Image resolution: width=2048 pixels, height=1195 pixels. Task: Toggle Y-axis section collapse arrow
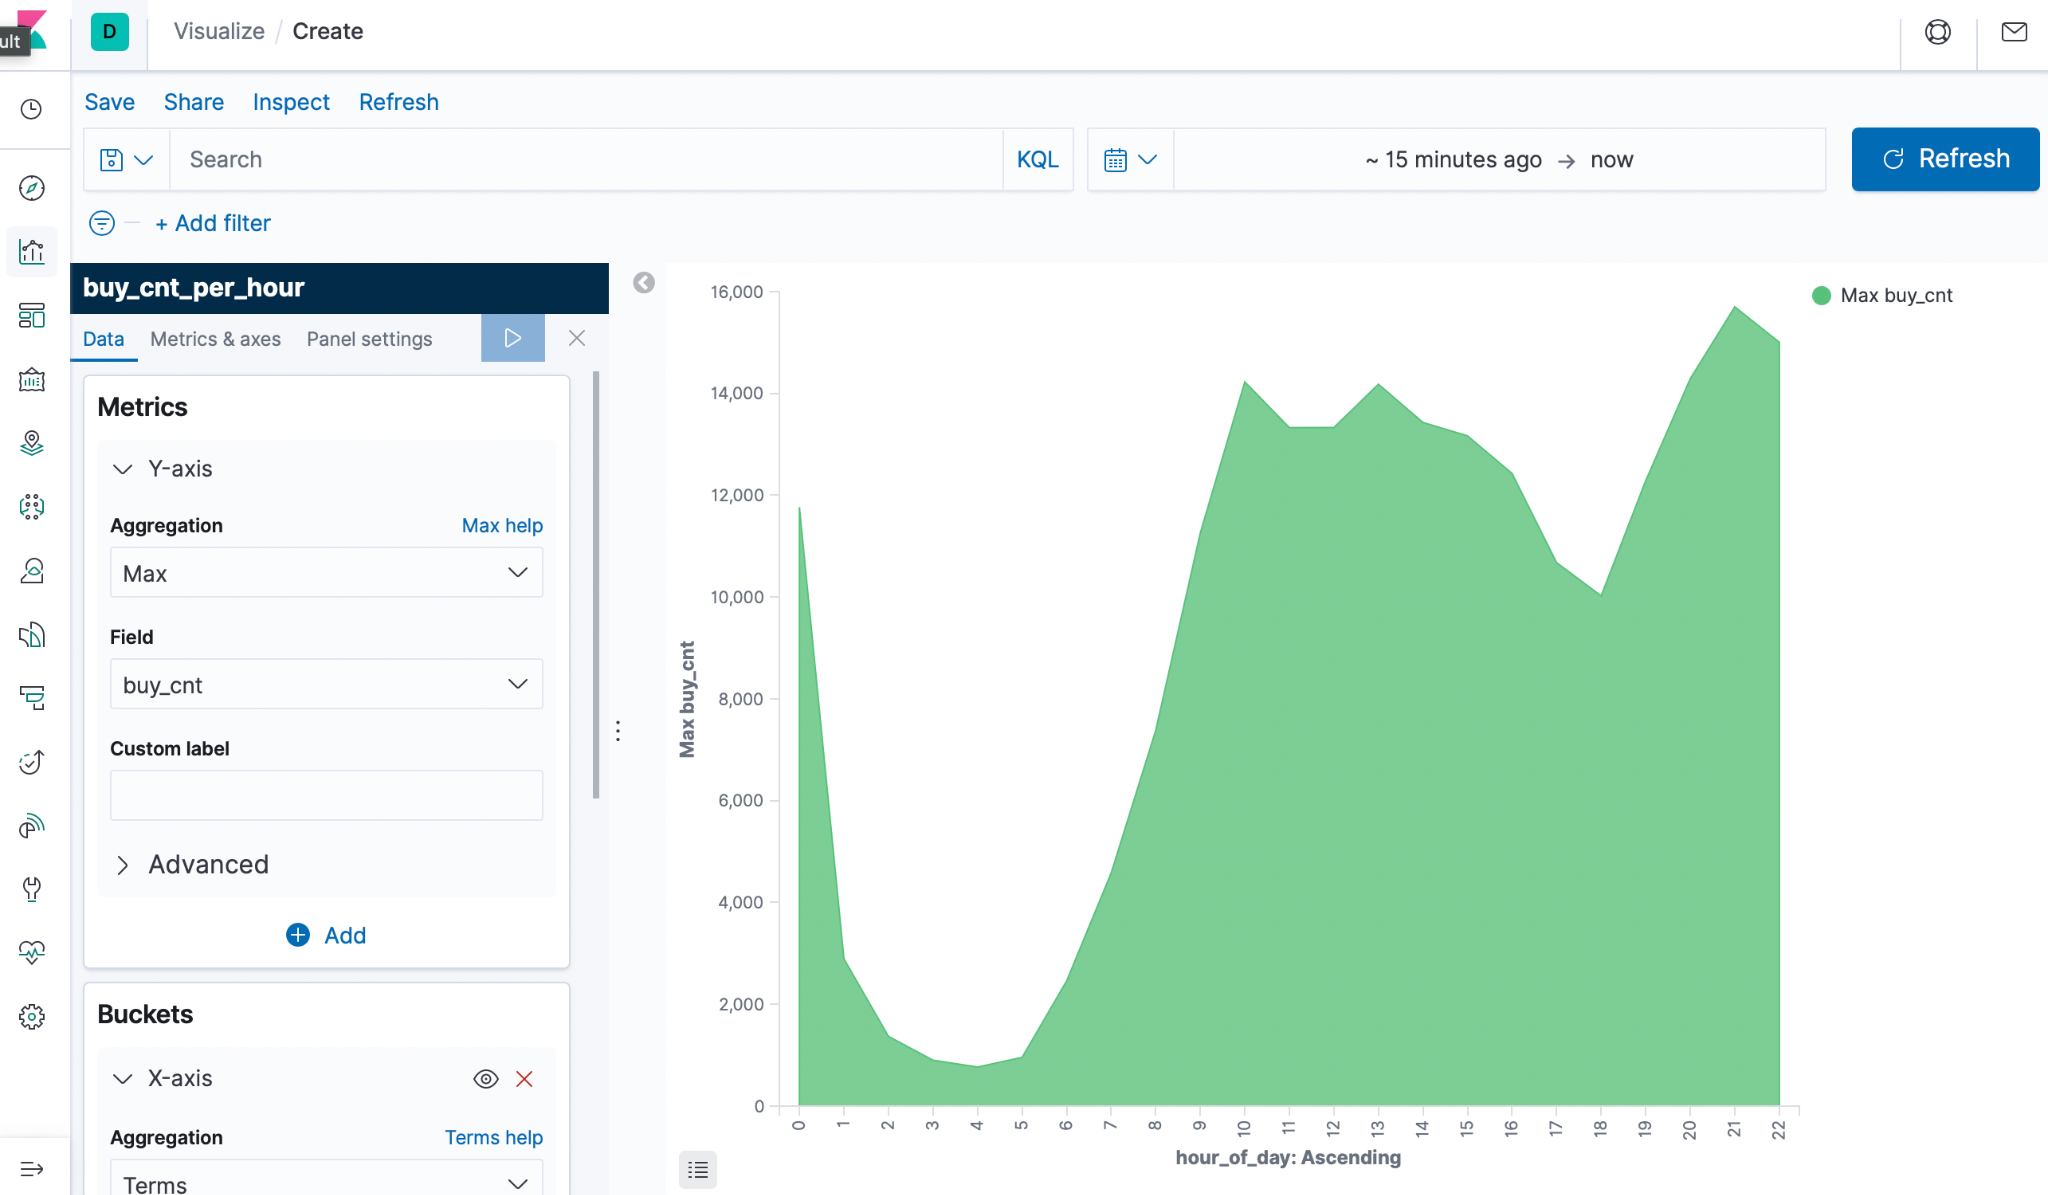pyautogui.click(x=124, y=469)
